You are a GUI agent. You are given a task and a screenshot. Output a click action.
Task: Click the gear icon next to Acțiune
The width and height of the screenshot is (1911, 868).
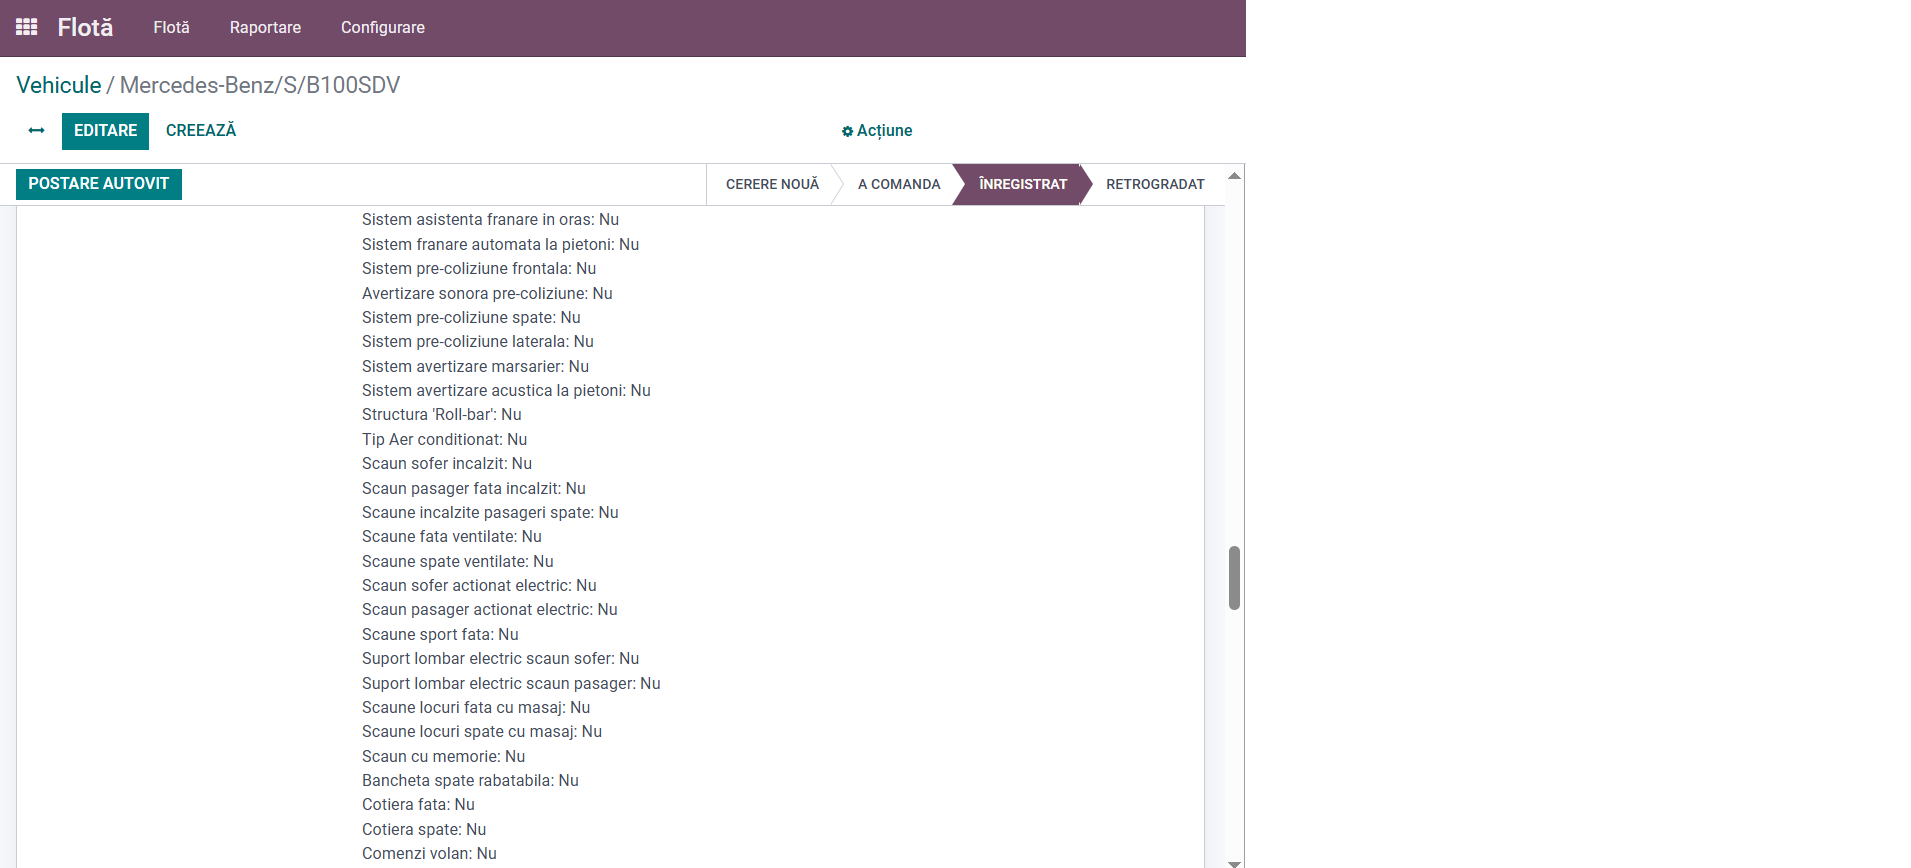click(x=847, y=131)
